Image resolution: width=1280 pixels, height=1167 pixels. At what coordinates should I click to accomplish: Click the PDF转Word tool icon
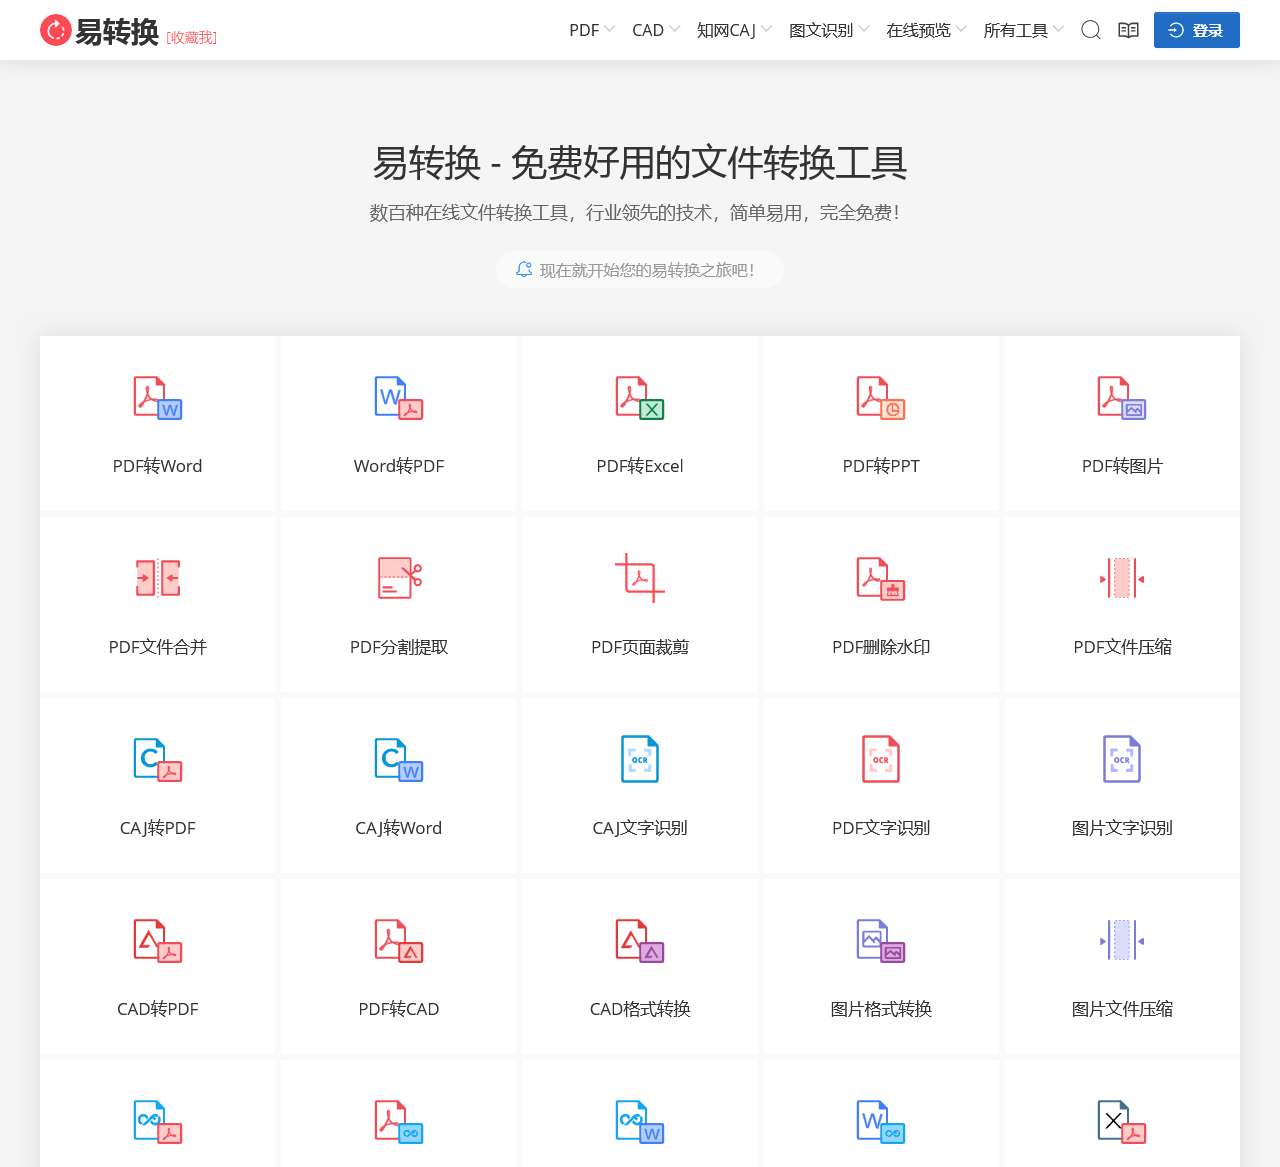[x=158, y=398]
